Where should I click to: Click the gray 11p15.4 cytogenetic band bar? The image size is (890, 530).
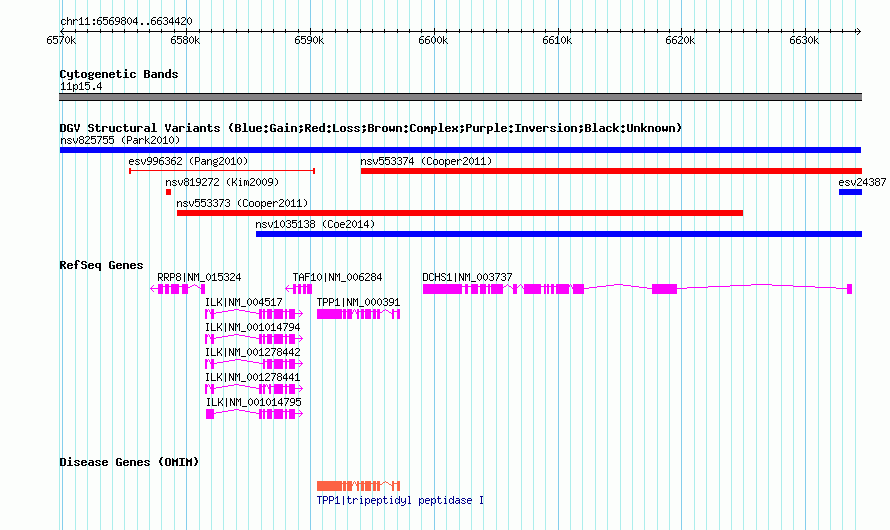tap(460, 97)
